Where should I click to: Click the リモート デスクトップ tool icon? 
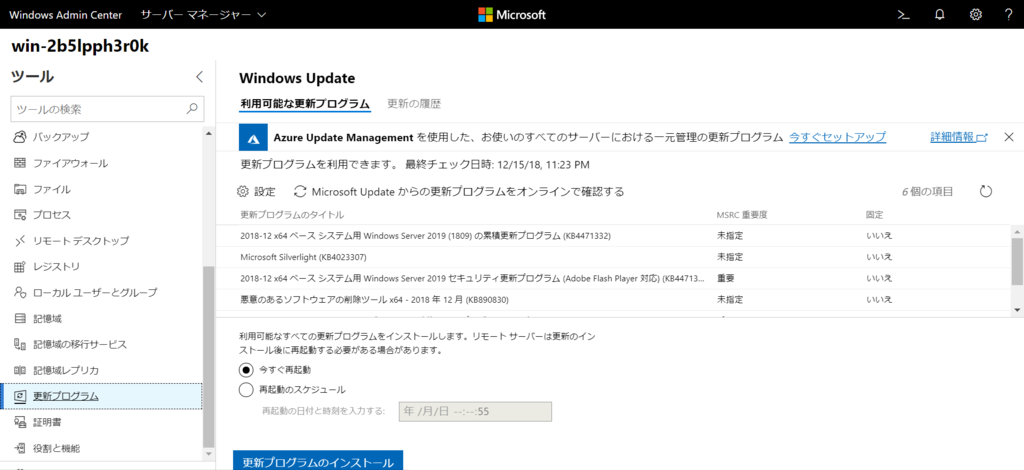(20, 241)
